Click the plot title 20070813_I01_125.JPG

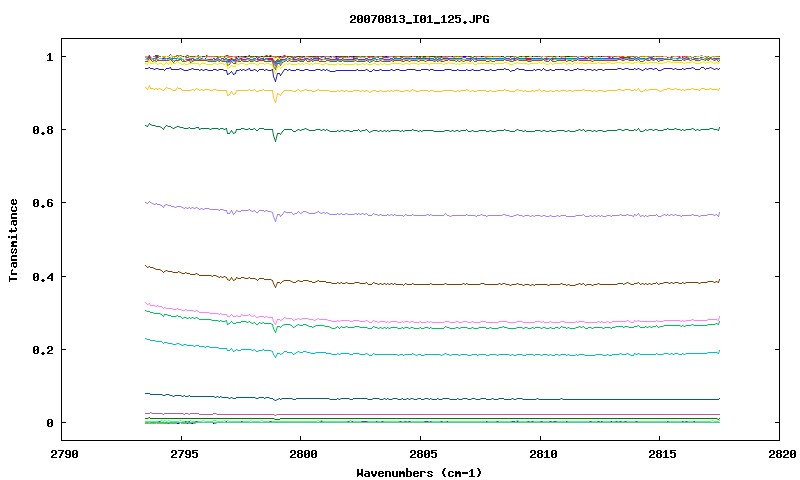[419, 19]
